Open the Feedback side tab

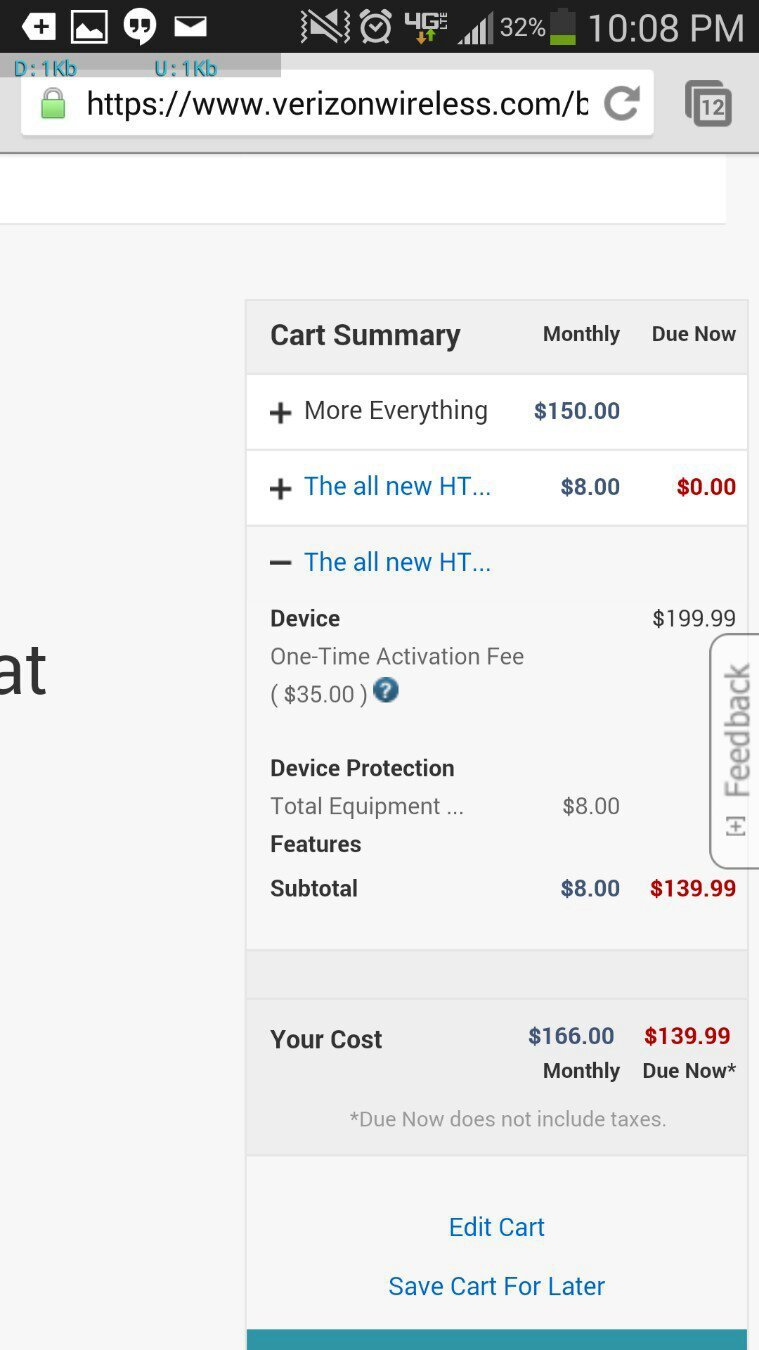[735, 751]
